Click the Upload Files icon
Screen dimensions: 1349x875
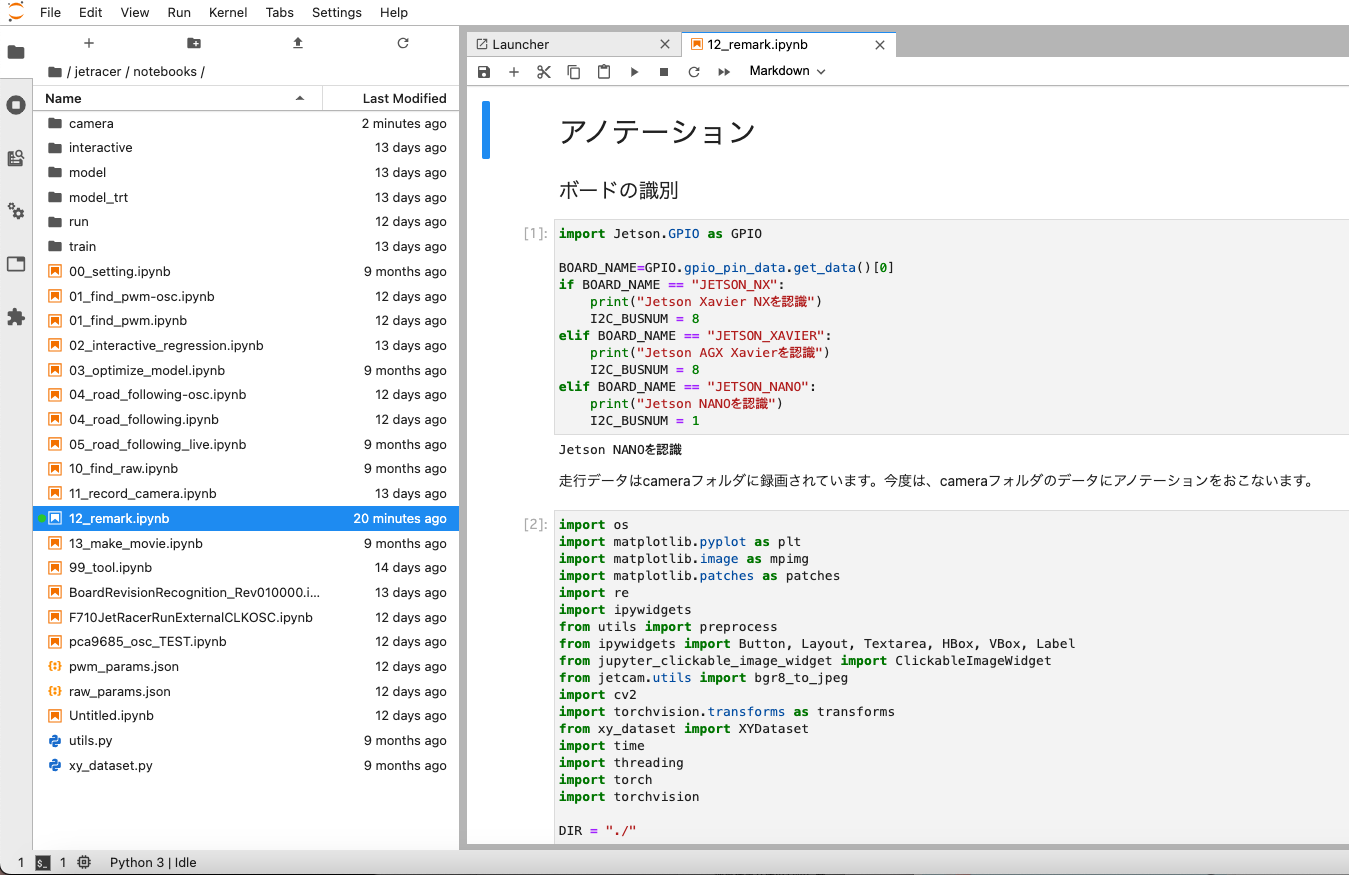[298, 43]
